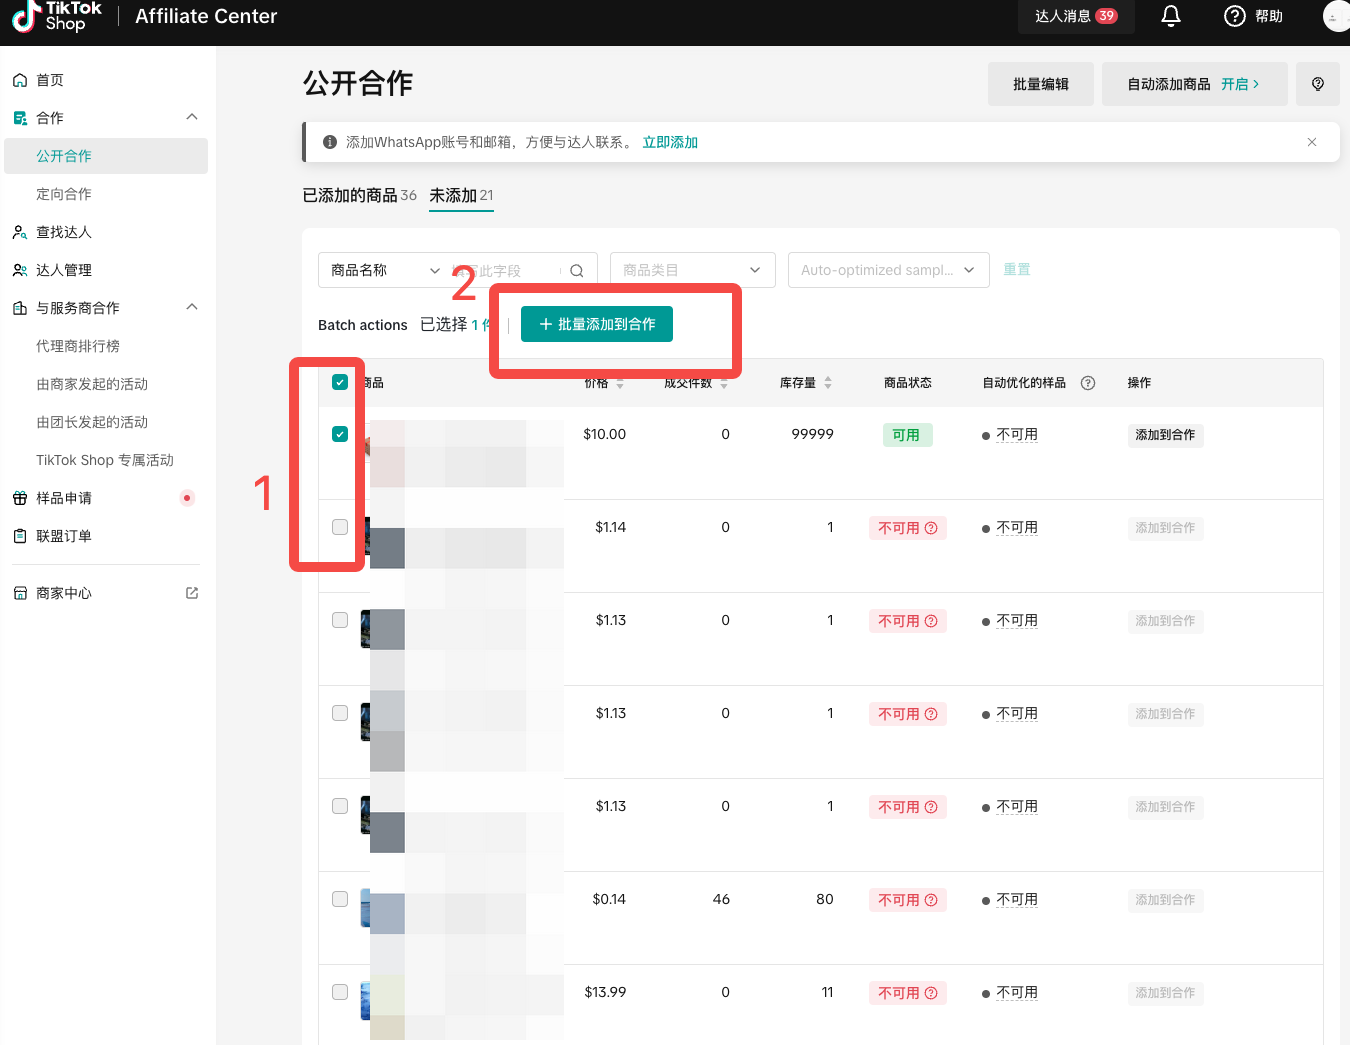The height and width of the screenshot is (1045, 1350).
Task: Check the $1.14 product row checkbox
Action: tap(340, 527)
